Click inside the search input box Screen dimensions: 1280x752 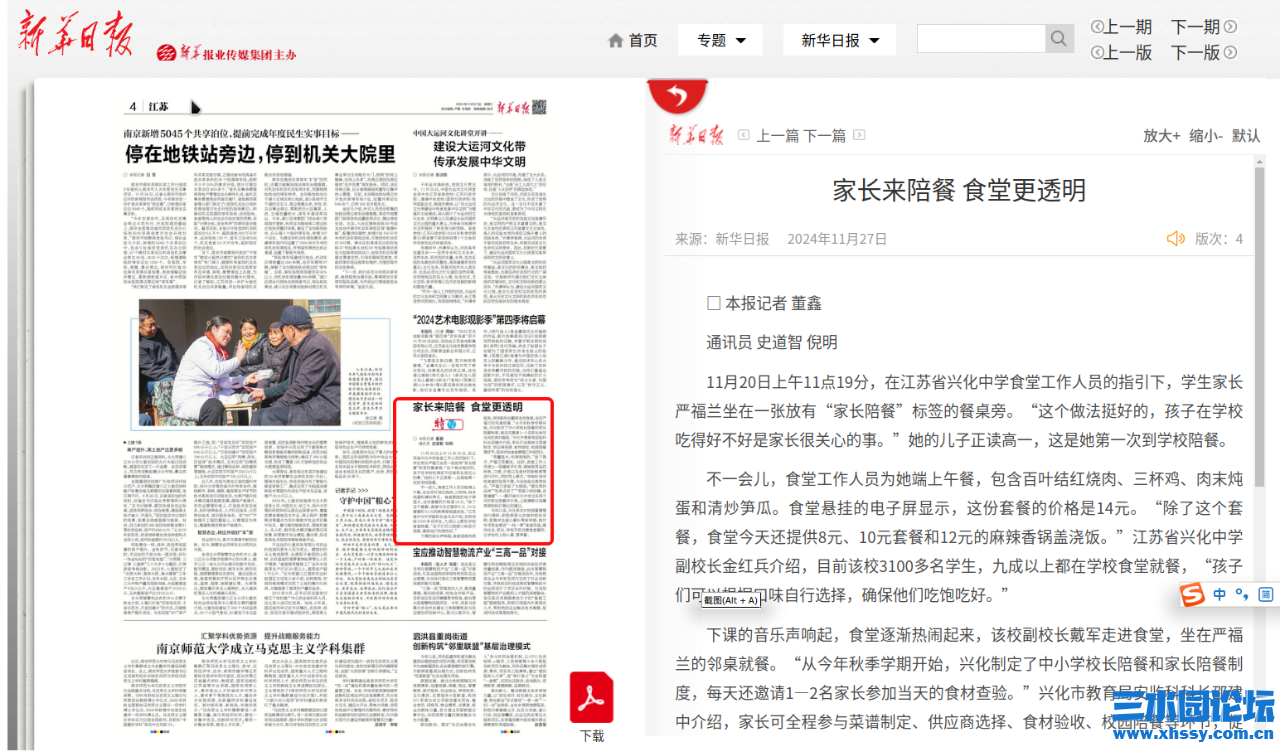[980, 38]
